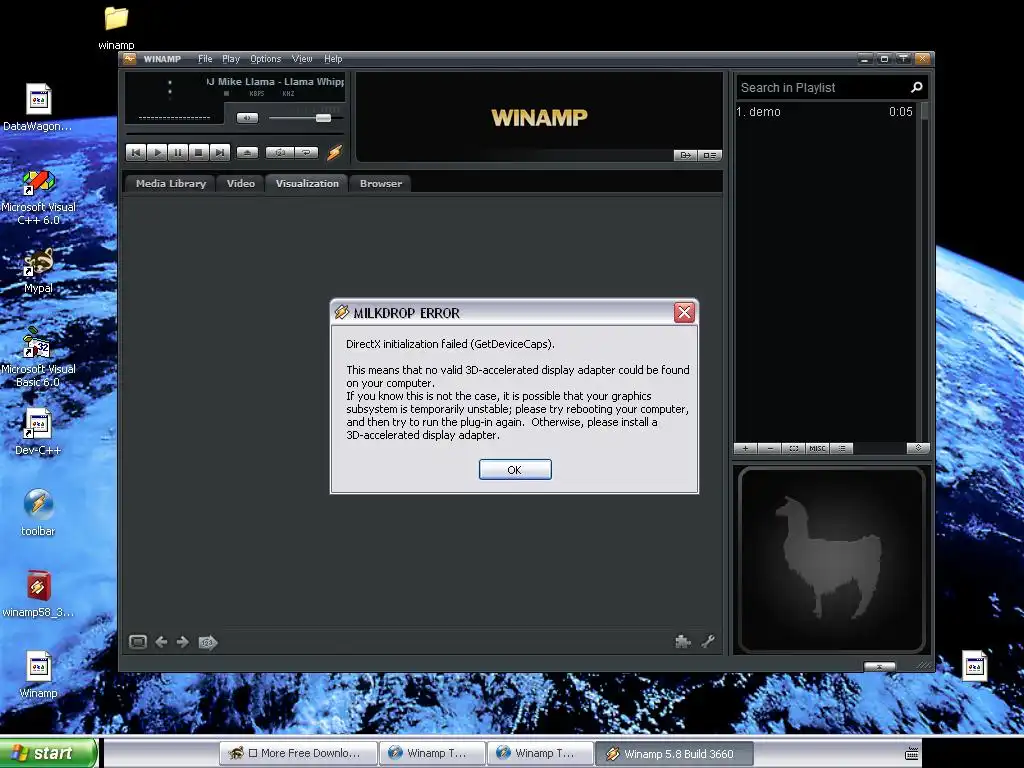
Task: Click the collapse button below album art
Action: pos(879,666)
